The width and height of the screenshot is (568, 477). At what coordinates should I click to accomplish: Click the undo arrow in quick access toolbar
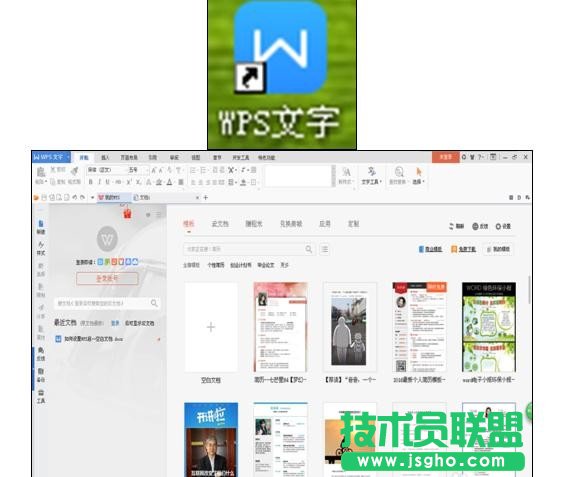pyautogui.click(x=75, y=197)
